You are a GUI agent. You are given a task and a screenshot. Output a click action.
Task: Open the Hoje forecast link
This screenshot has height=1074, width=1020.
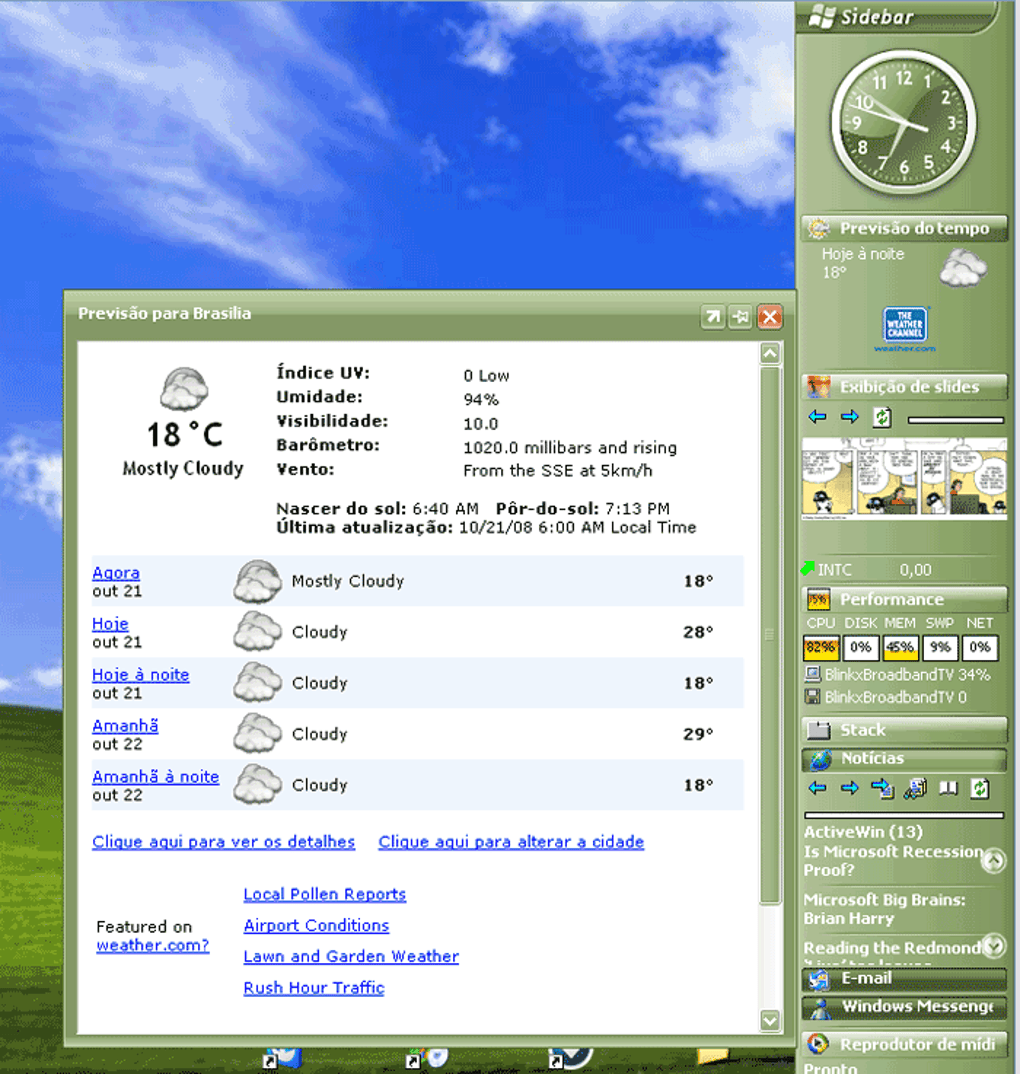pos(110,624)
